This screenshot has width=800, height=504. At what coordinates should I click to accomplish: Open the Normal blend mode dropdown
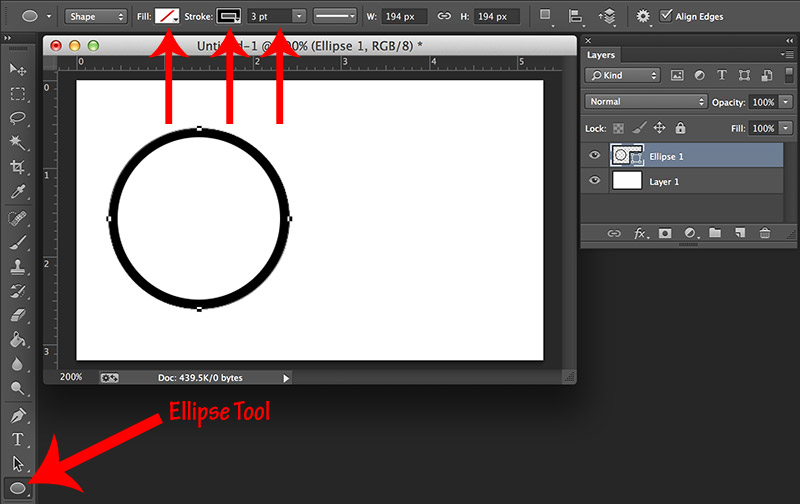point(646,102)
